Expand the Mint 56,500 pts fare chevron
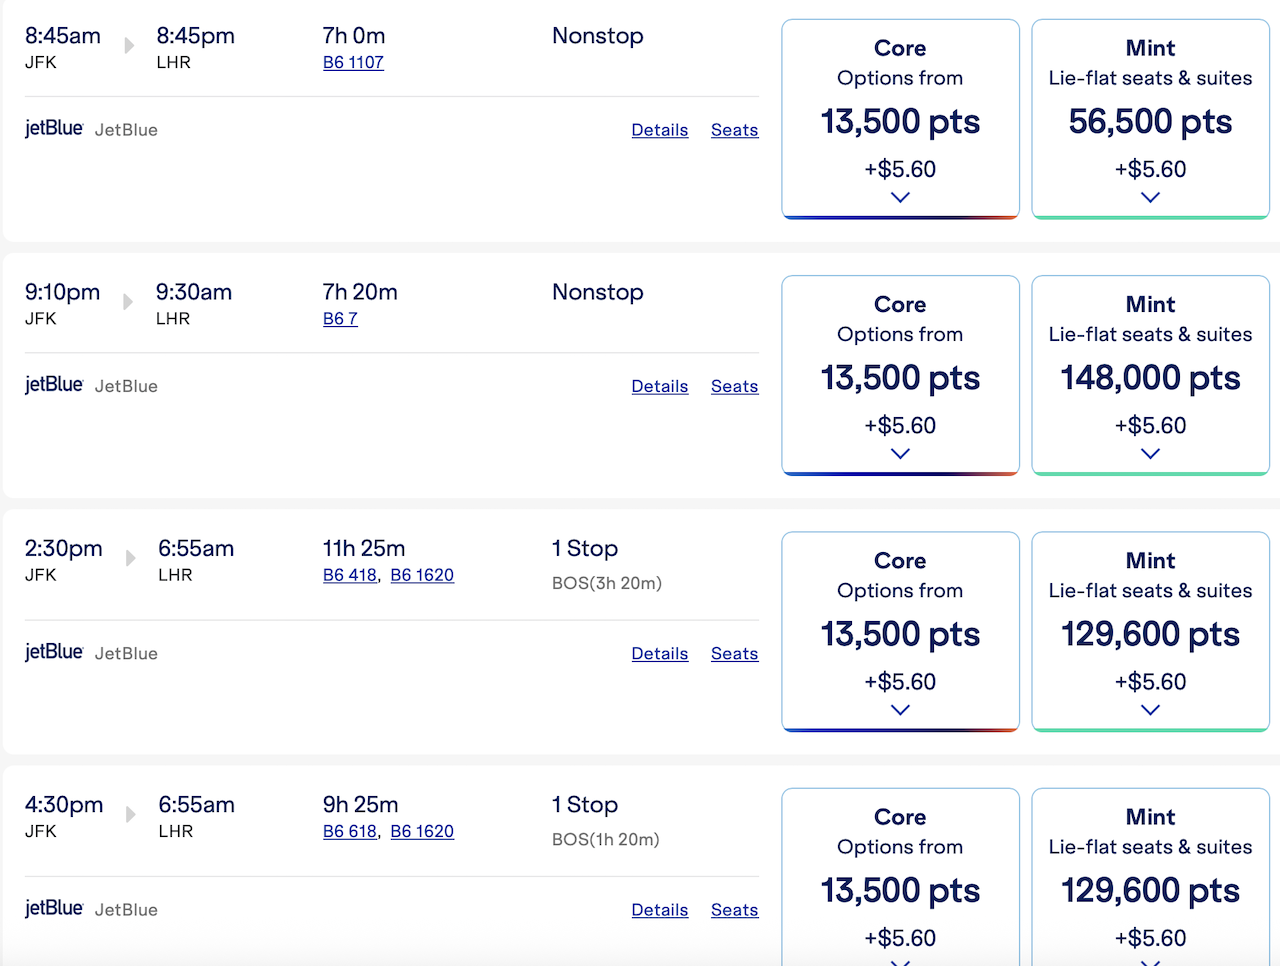The width and height of the screenshot is (1280, 966). coord(1150,197)
